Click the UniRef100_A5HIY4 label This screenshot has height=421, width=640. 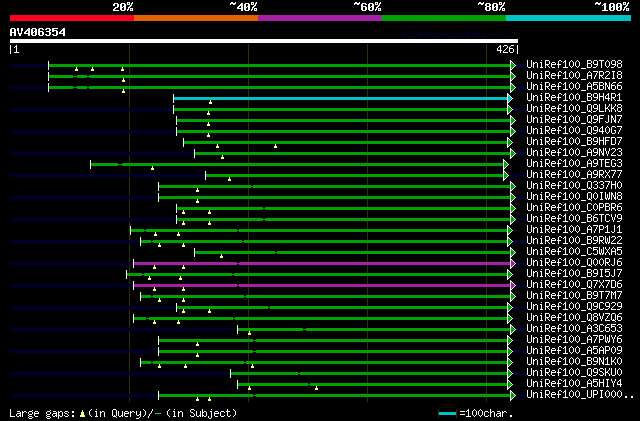tap(574, 384)
